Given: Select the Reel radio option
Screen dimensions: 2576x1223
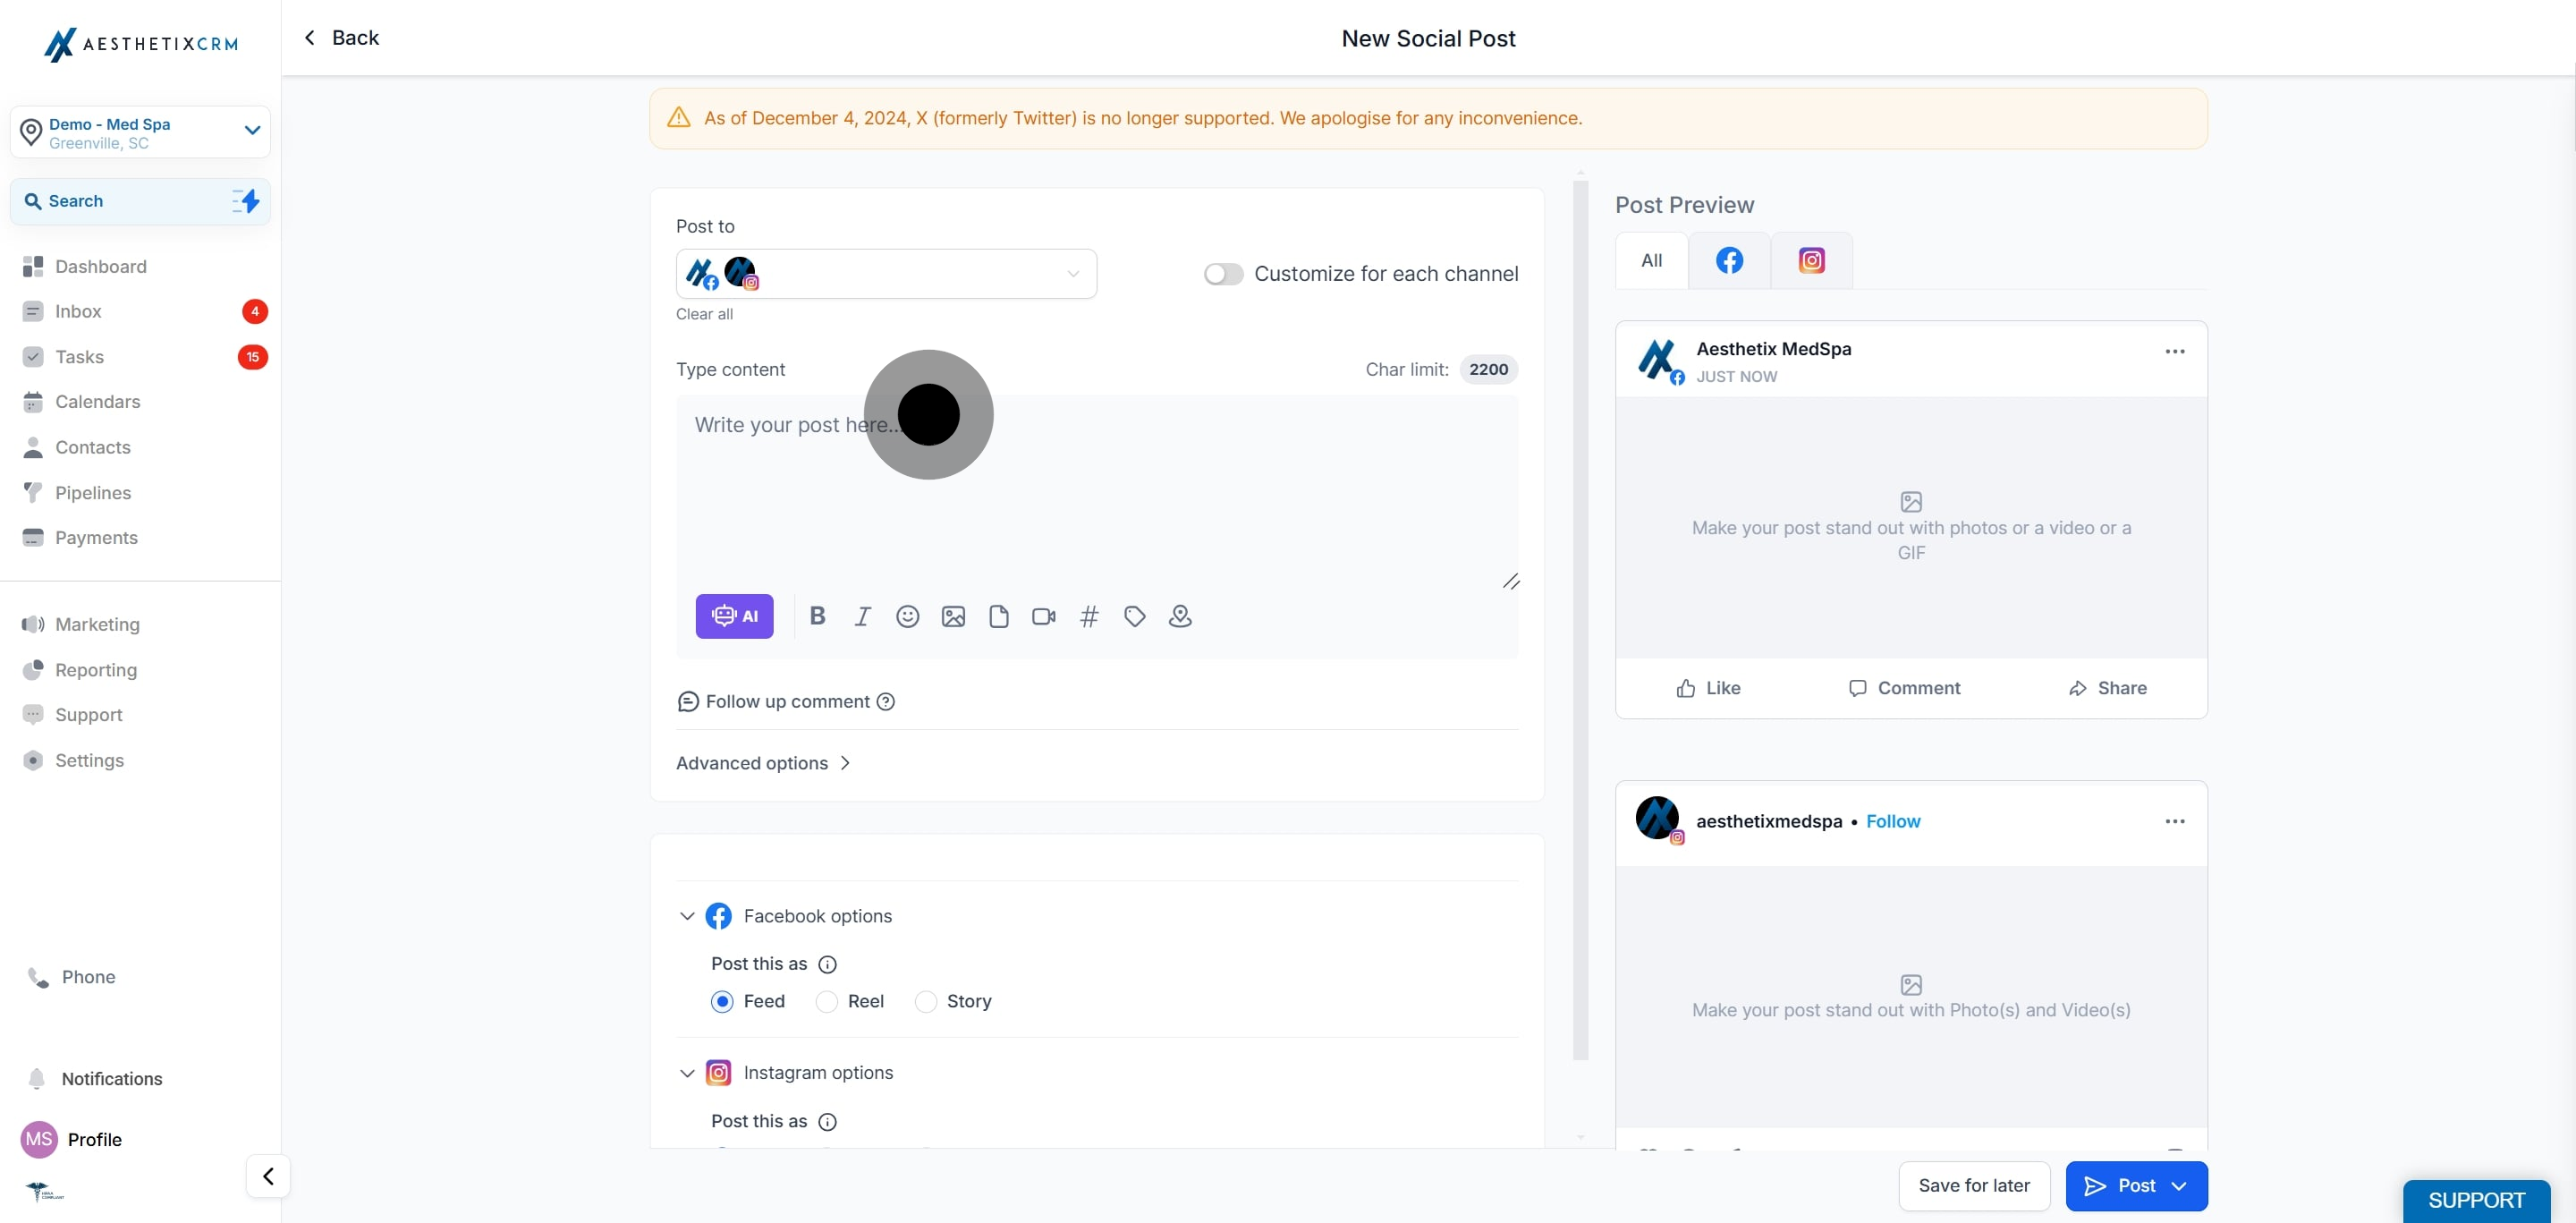Looking at the screenshot, I should point(826,1001).
